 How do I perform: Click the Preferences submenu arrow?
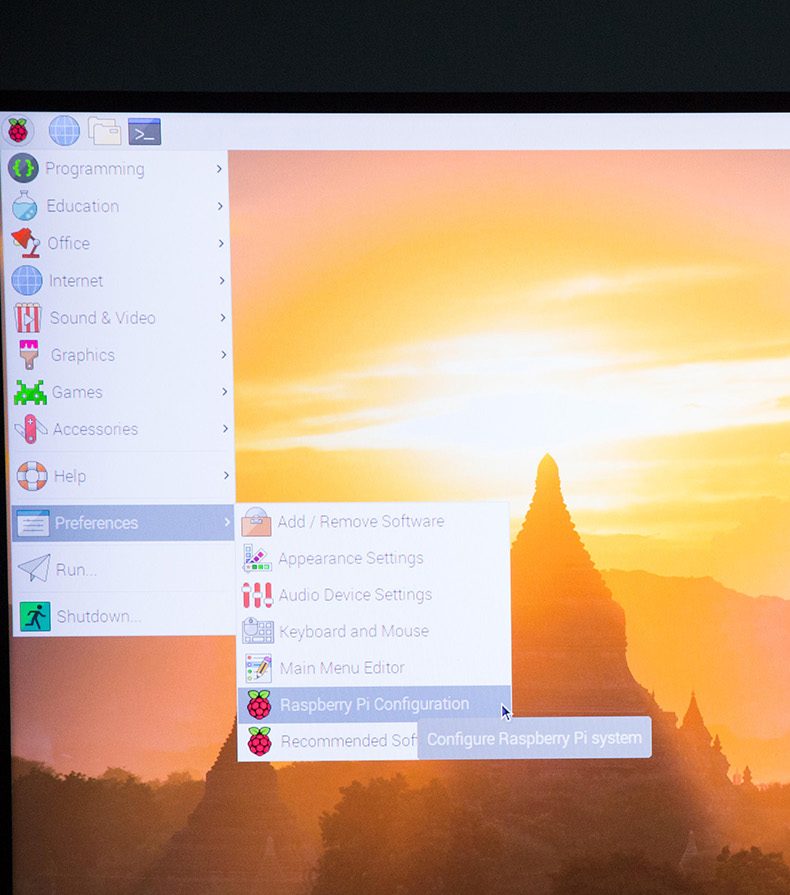click(227, 522)
